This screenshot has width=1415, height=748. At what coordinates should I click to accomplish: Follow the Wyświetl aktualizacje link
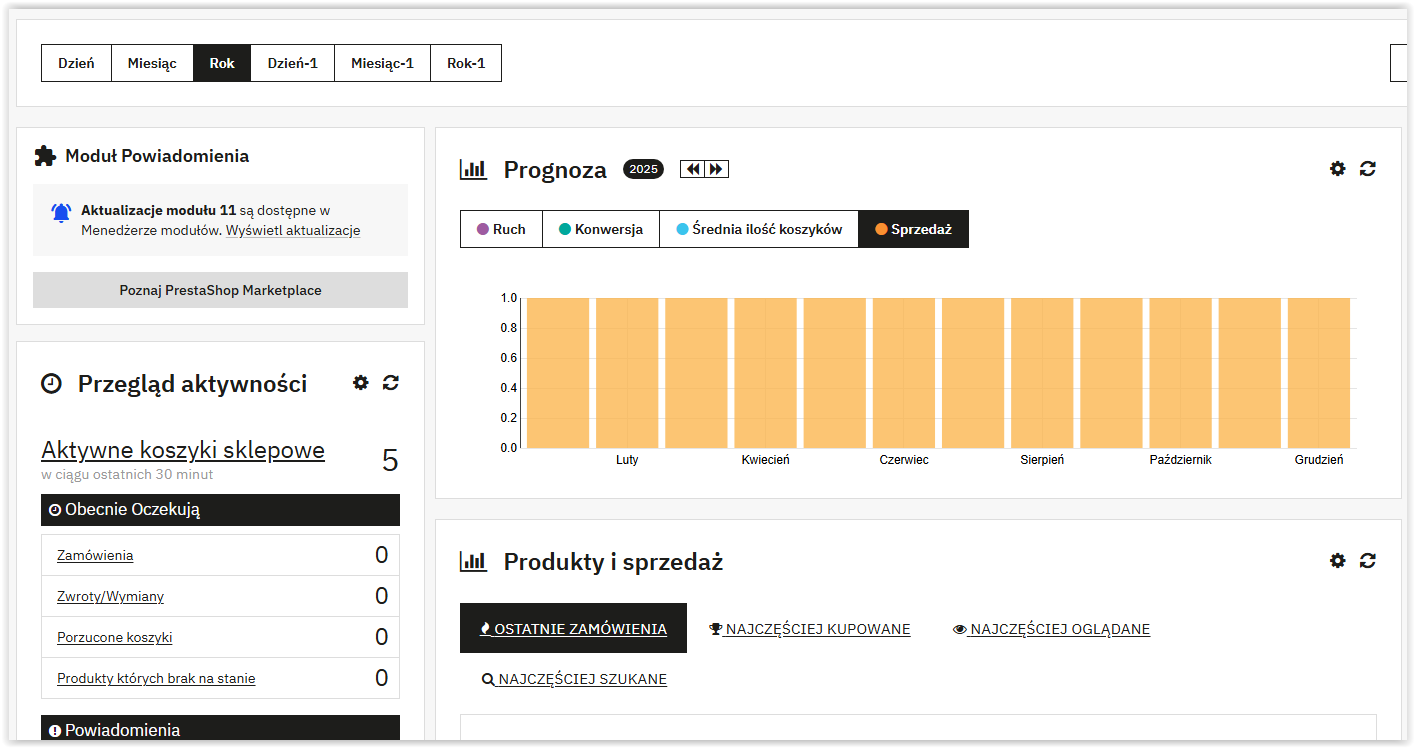point(293,230)
